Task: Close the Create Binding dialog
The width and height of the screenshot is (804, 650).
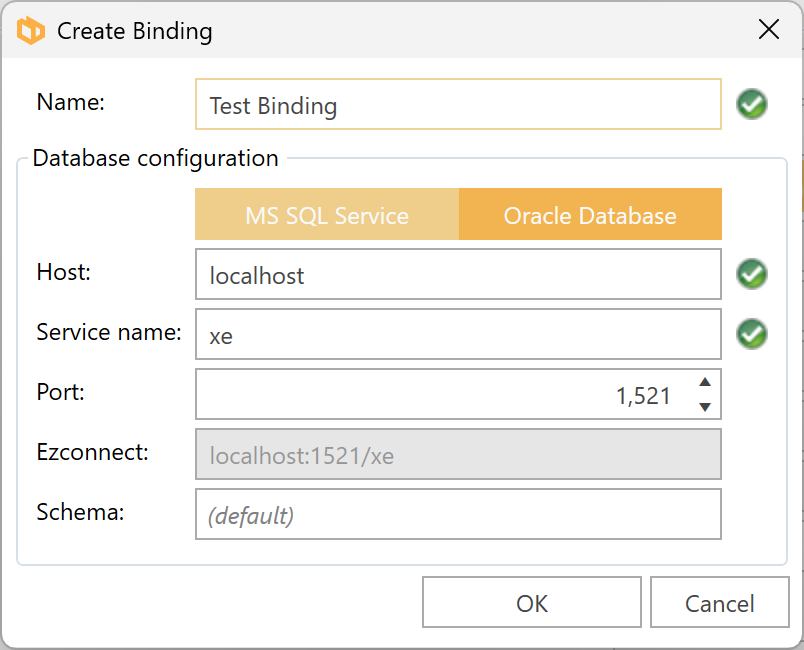Action: click(768, 30)
